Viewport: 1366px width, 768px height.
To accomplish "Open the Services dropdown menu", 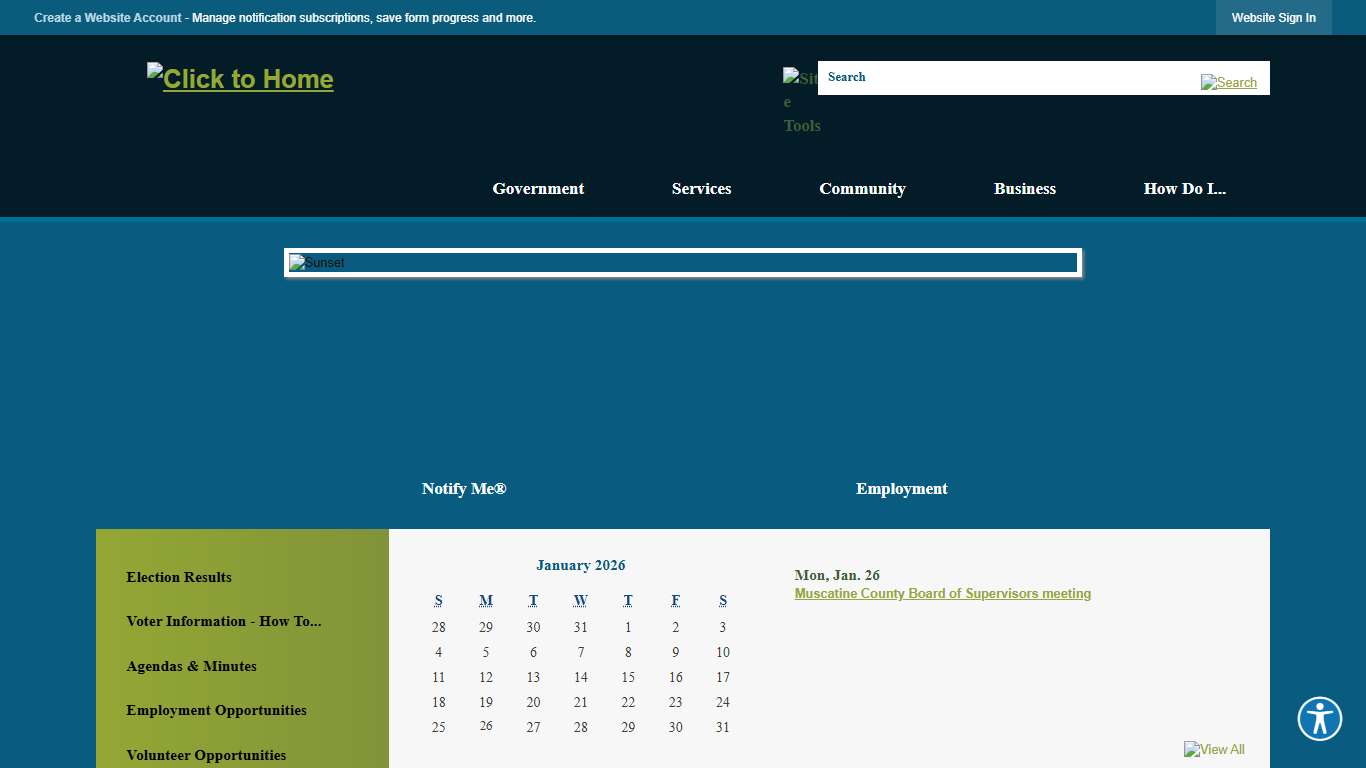I will click(701, 188).
